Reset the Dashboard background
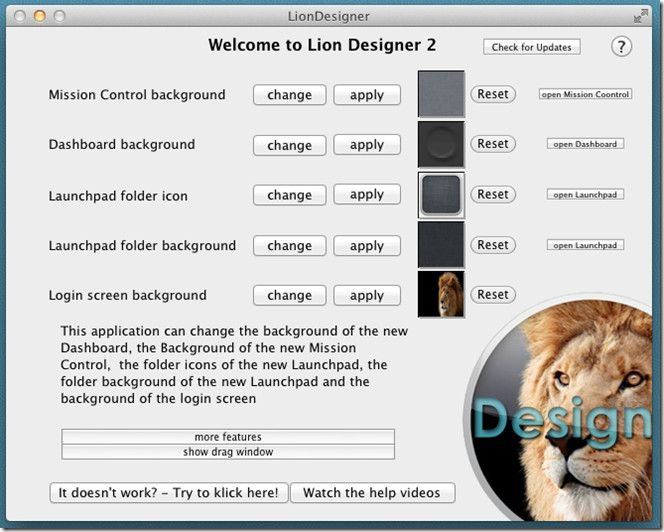This screenshot has height=532, width=664. tap(493, 144)
